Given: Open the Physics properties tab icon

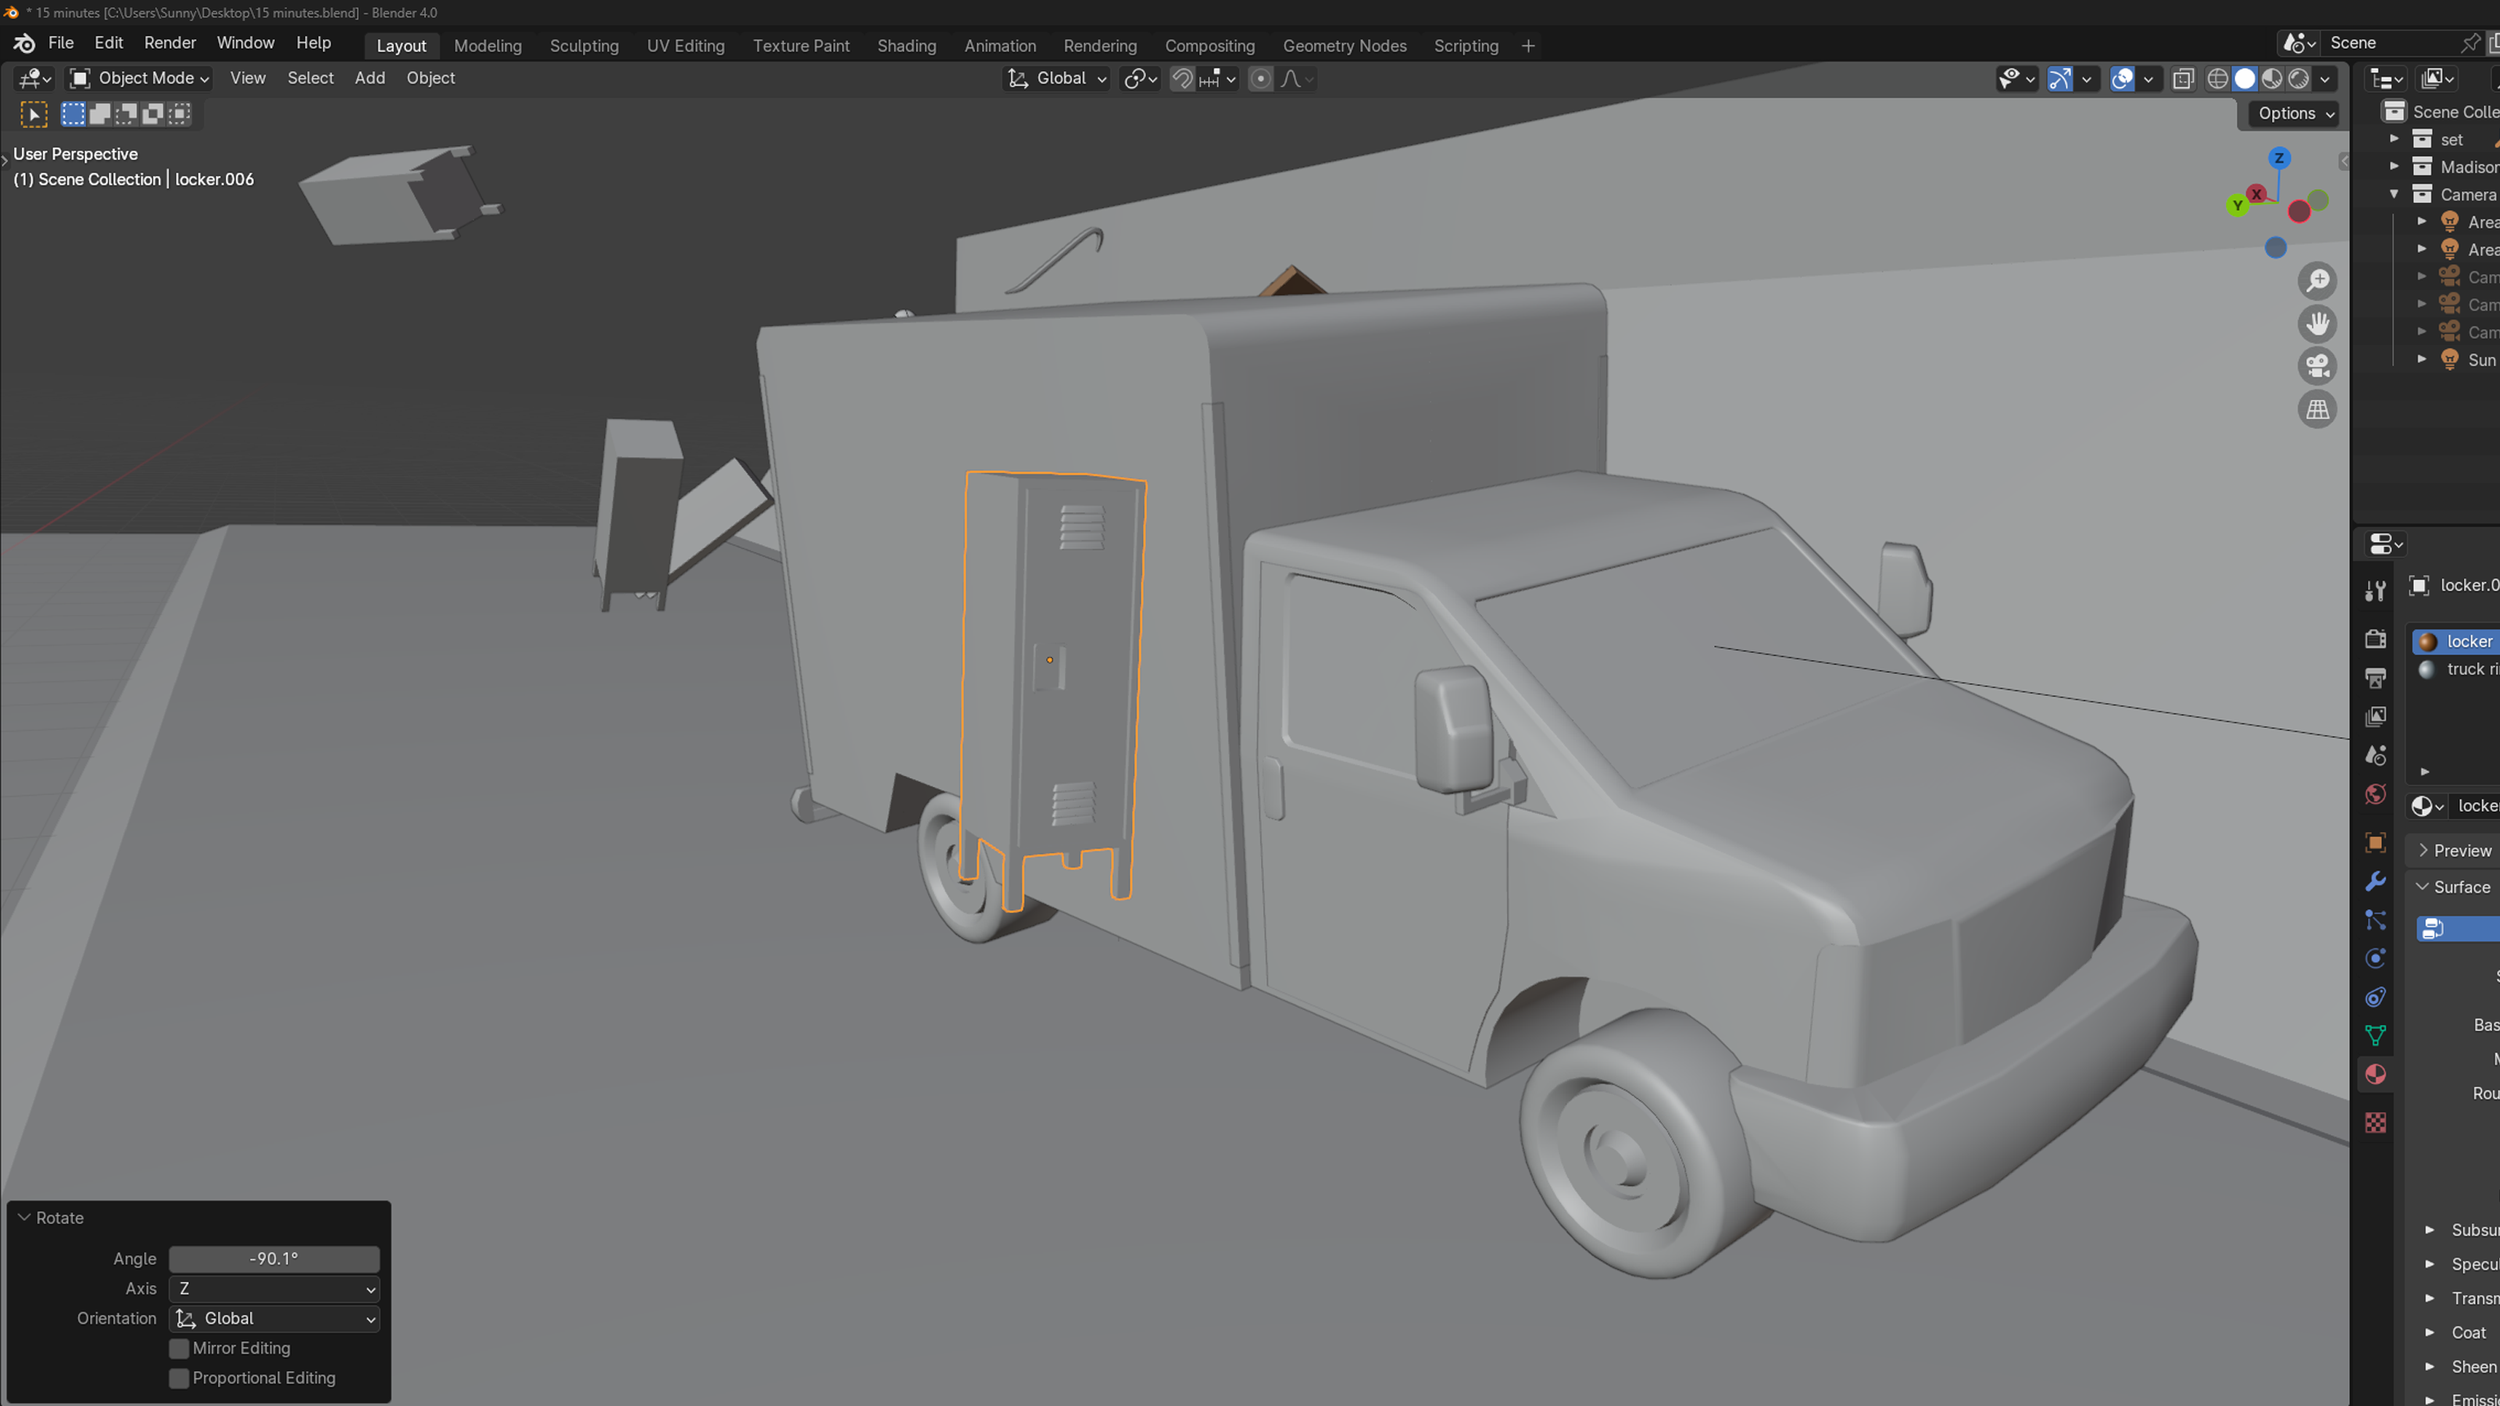Looking at the screenshot, I should click(x=2375, y=959).
